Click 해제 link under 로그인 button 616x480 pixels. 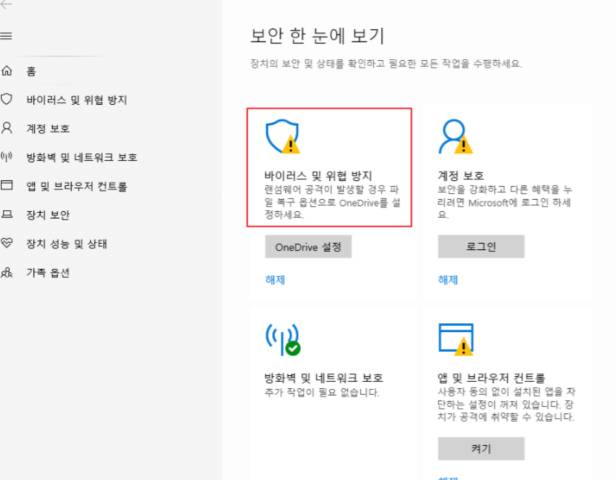448,280
